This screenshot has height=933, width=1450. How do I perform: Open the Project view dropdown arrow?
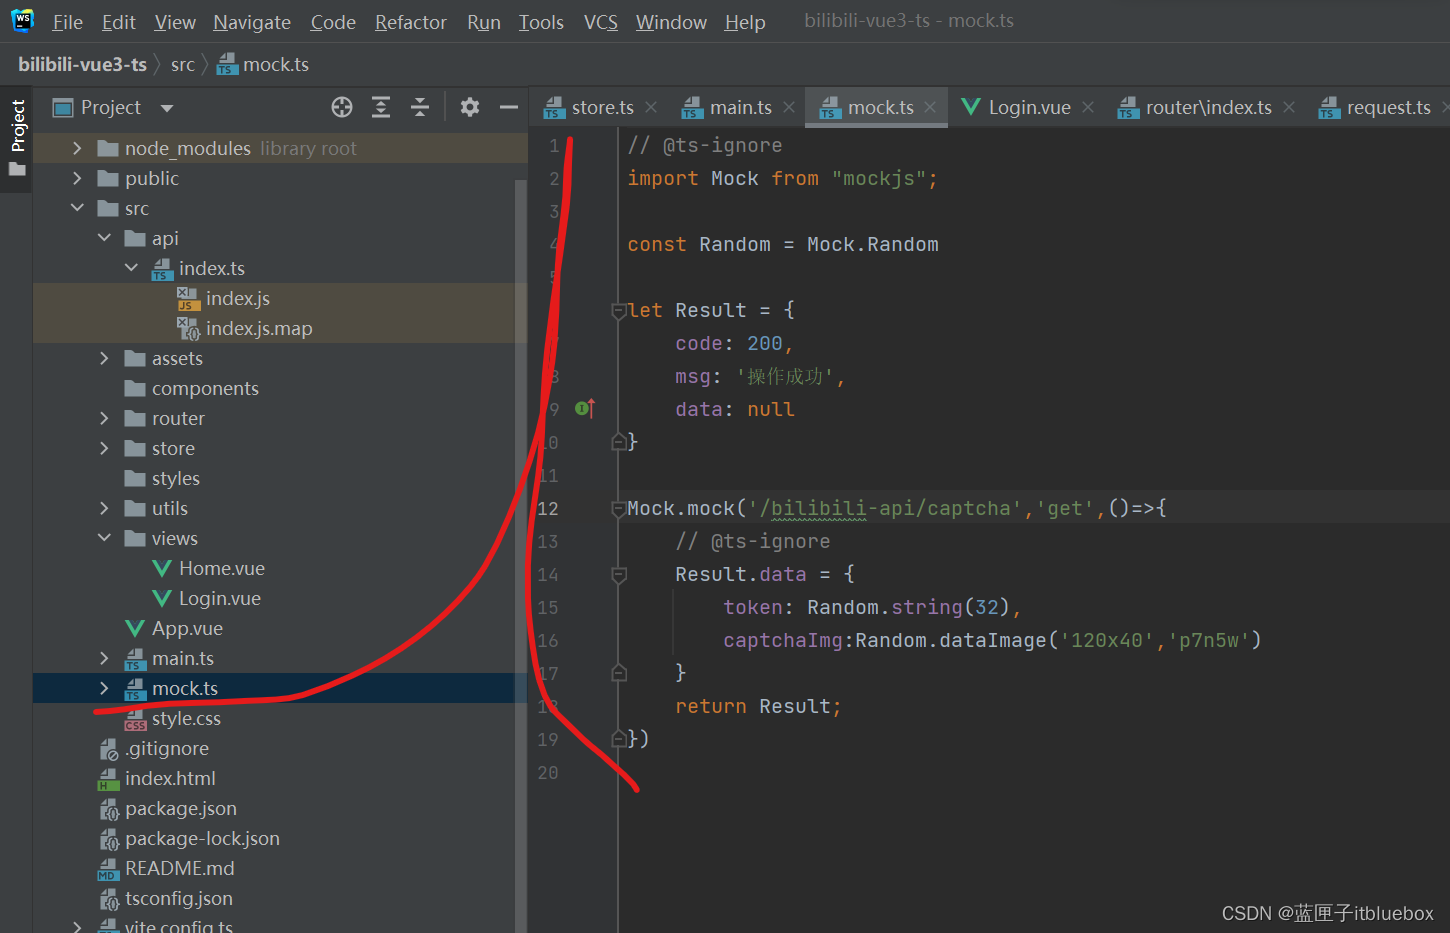point(167,108)
